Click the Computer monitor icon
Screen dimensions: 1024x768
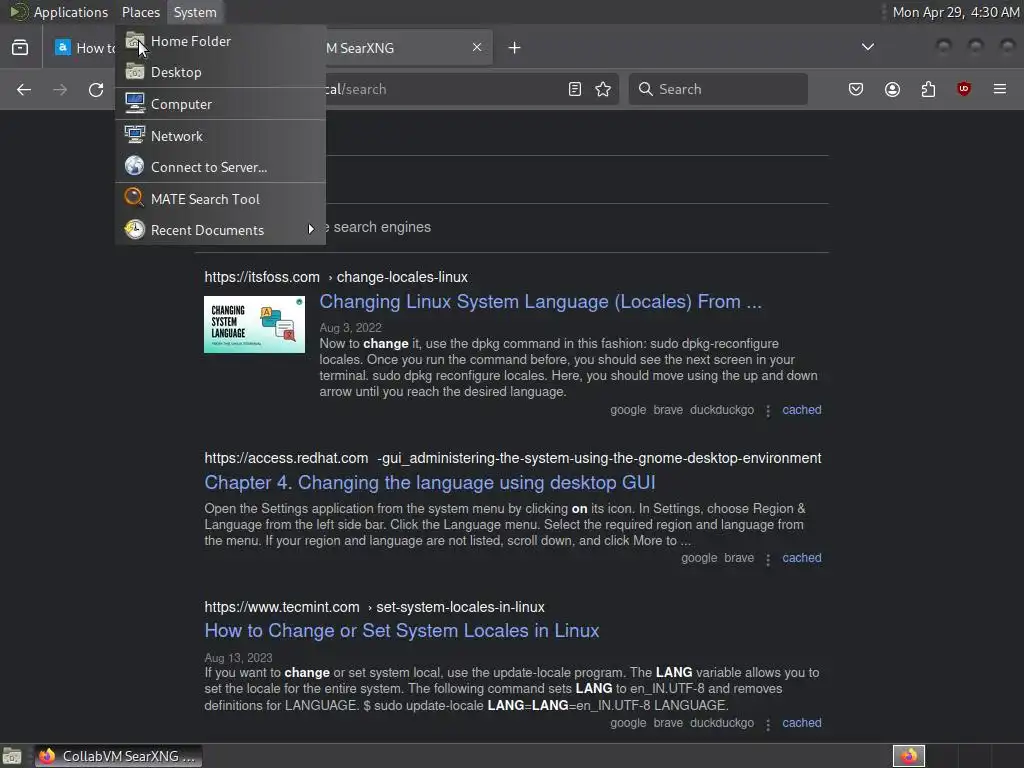(x=135, y=104)
